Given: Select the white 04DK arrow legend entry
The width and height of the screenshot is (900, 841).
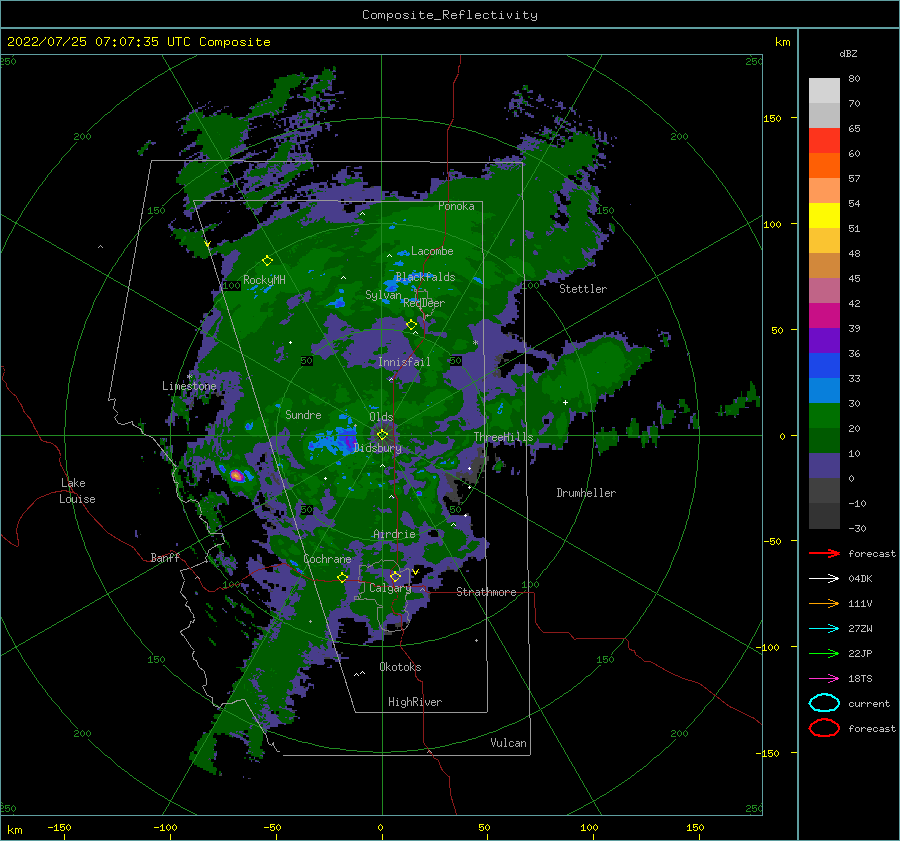Looking at the screenshot, I should tap(824, 578).
